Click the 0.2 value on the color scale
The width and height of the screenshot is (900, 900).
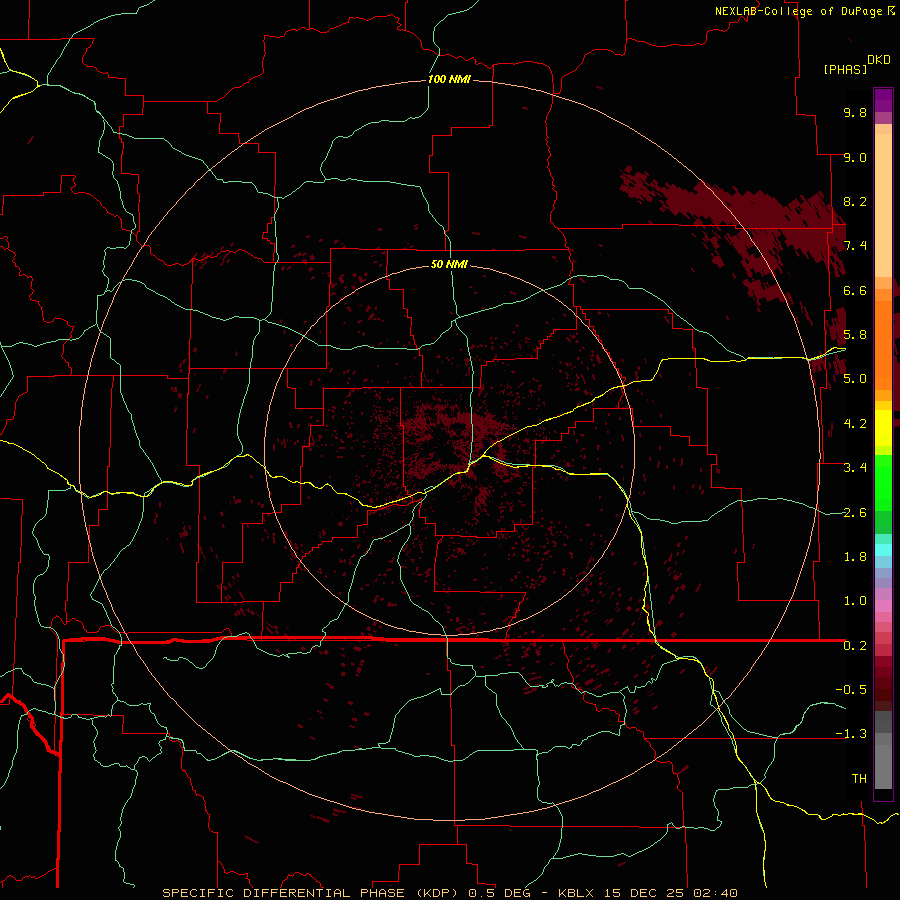855,646
